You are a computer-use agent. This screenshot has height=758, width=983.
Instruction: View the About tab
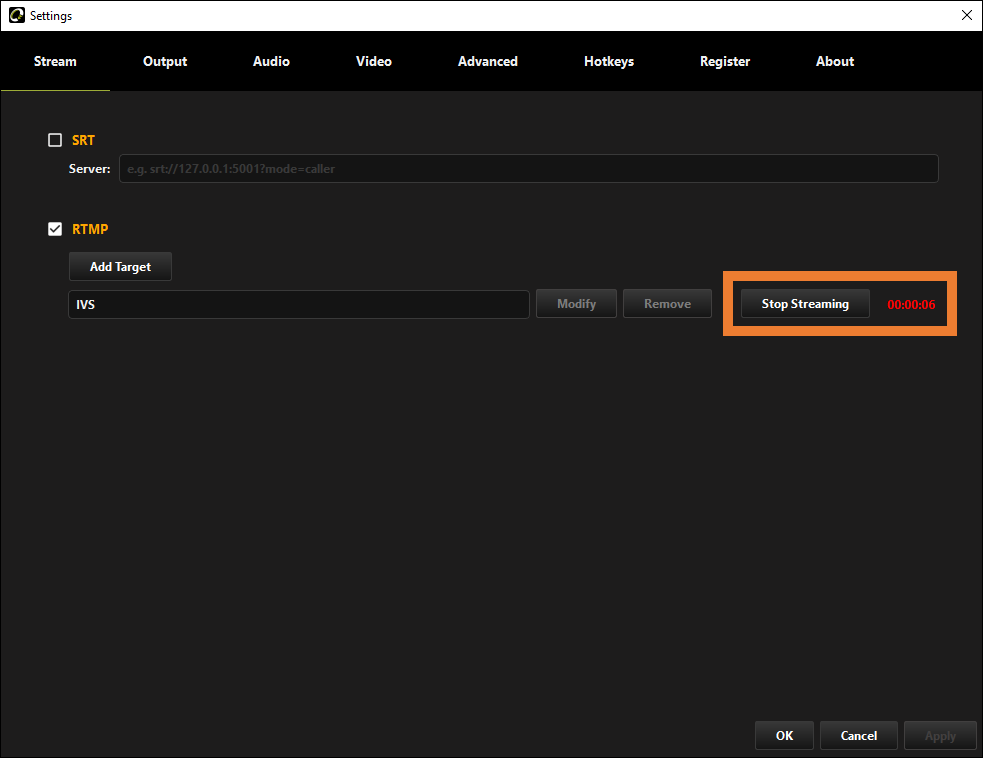click(834, 61)
